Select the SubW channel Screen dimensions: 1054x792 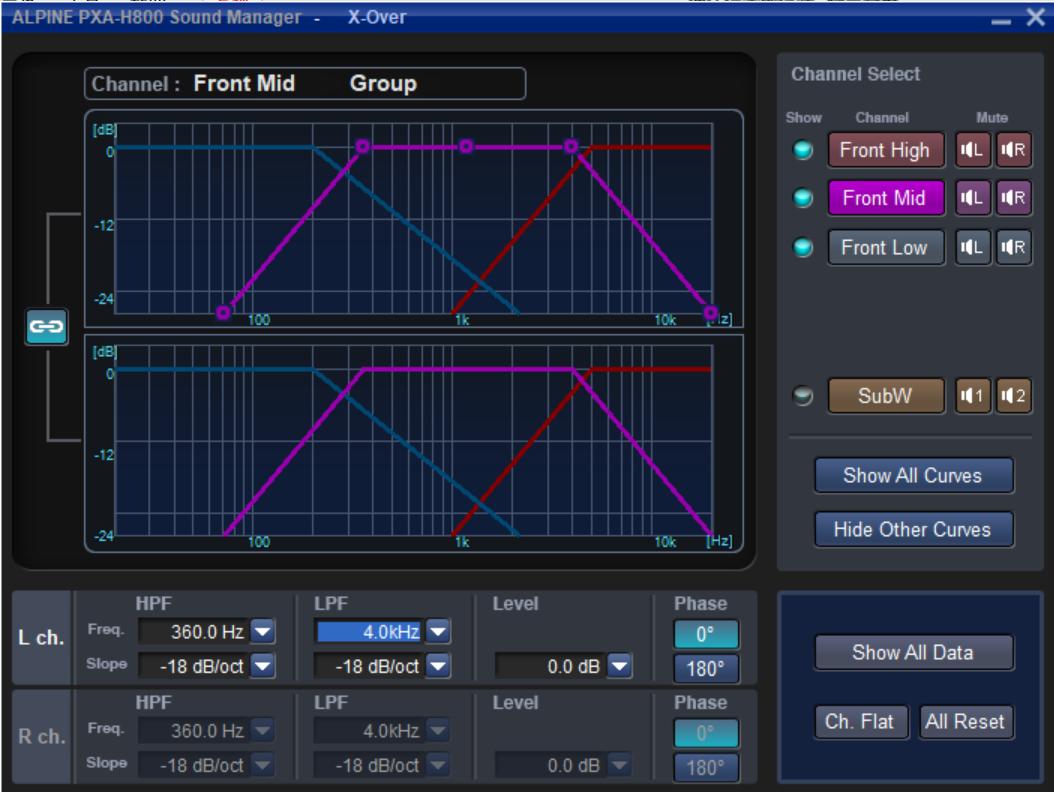coord(884,395)
